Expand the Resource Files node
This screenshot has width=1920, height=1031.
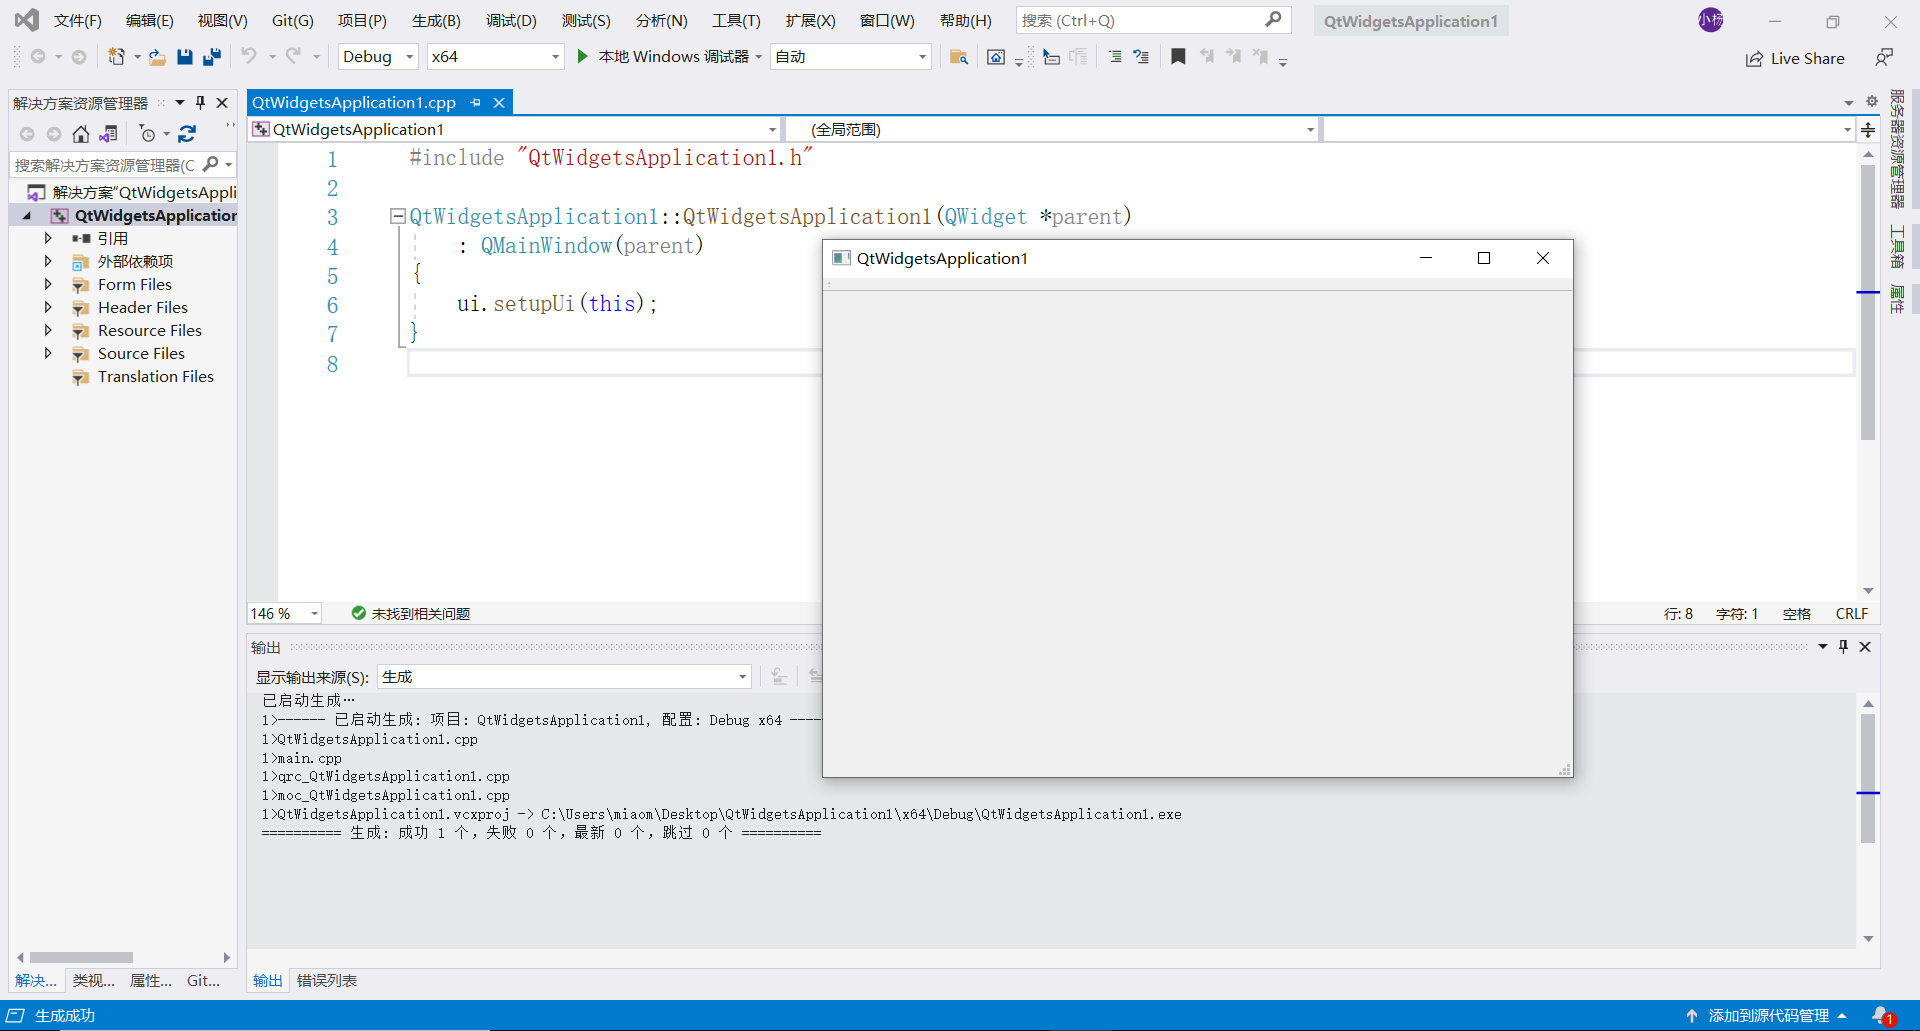pyautogui.click(x=48, y=330)
